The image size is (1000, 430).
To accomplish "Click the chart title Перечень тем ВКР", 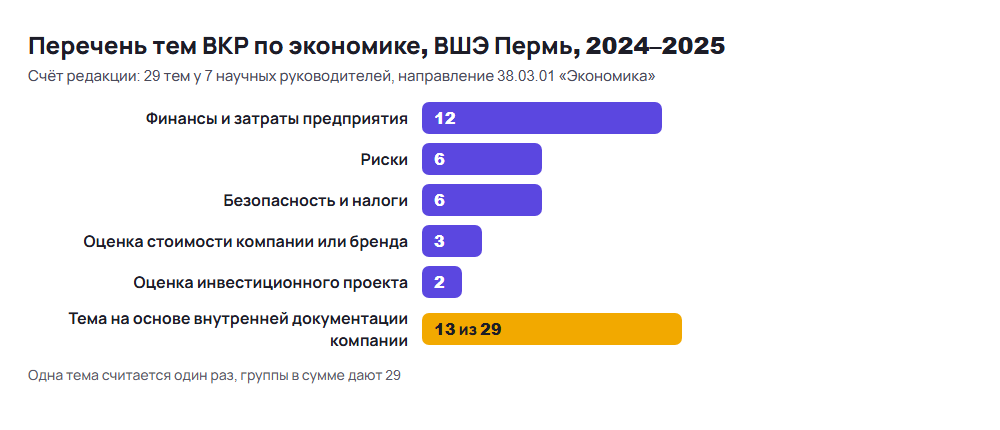I will [x=377, y=46].
